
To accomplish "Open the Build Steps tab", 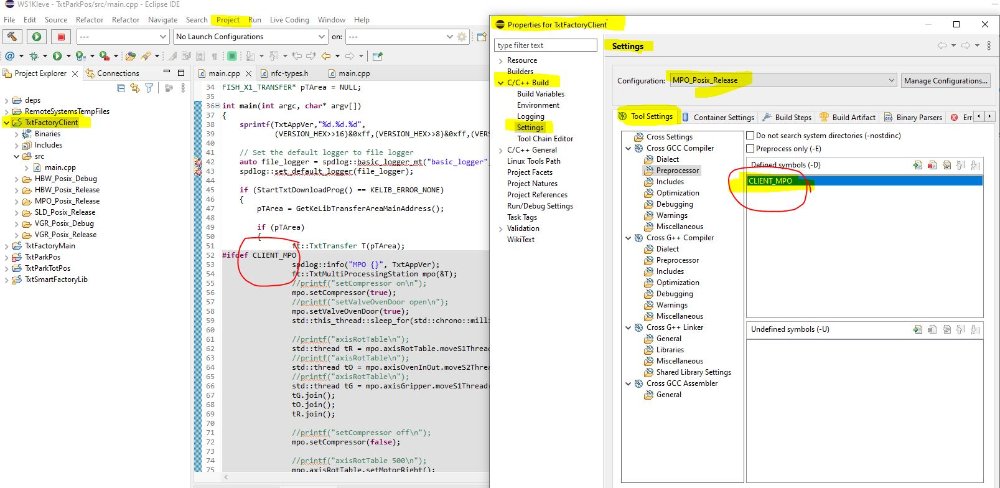I will [x=786, y=117].
